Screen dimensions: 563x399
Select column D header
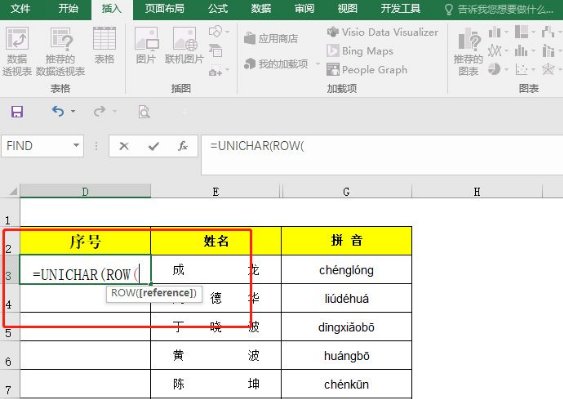[x=85, y=191]
